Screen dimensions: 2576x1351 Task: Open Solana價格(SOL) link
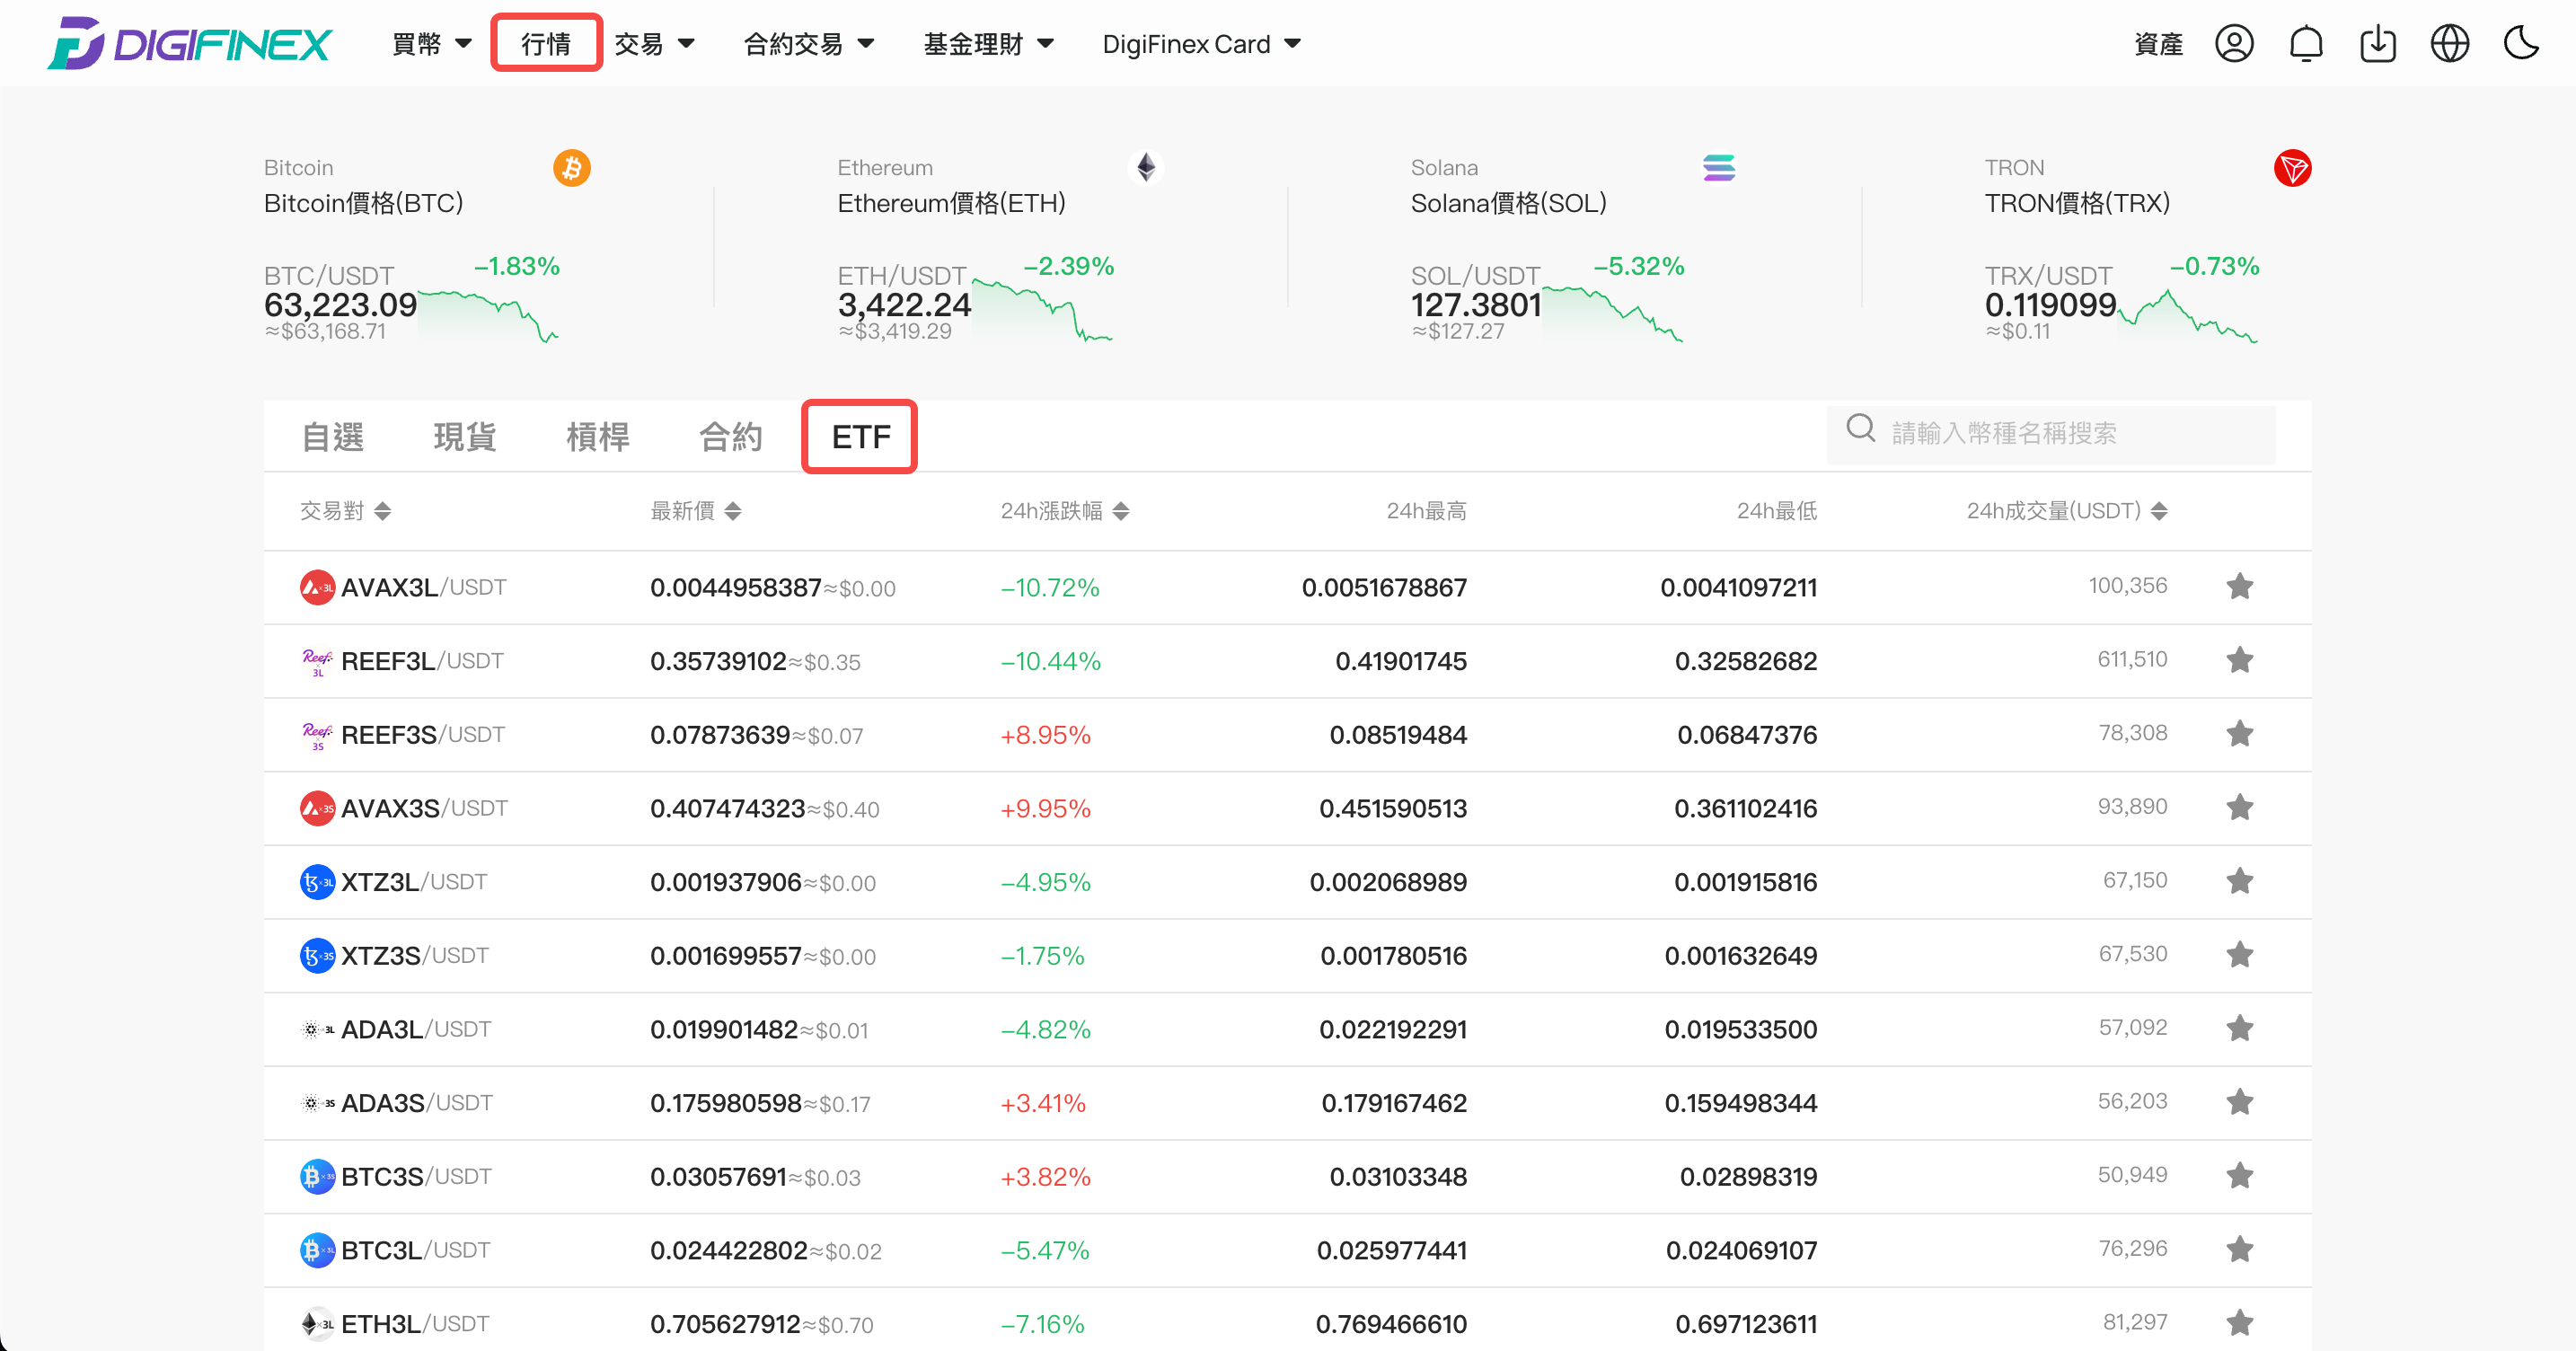tap(1508, 203)
